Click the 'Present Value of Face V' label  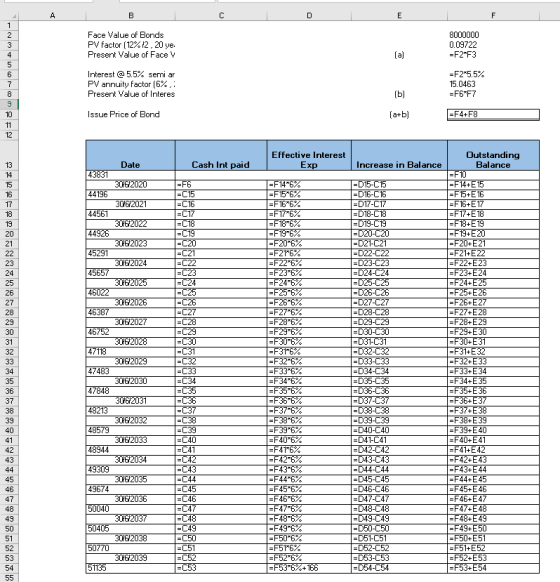click(x=131, y=55)
